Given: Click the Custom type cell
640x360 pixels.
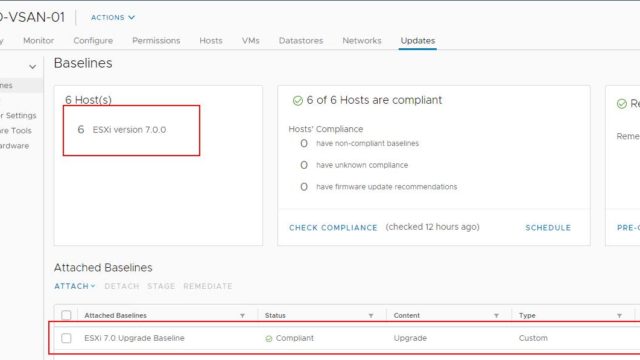Looking at the screenshot, I should (533, 338).
